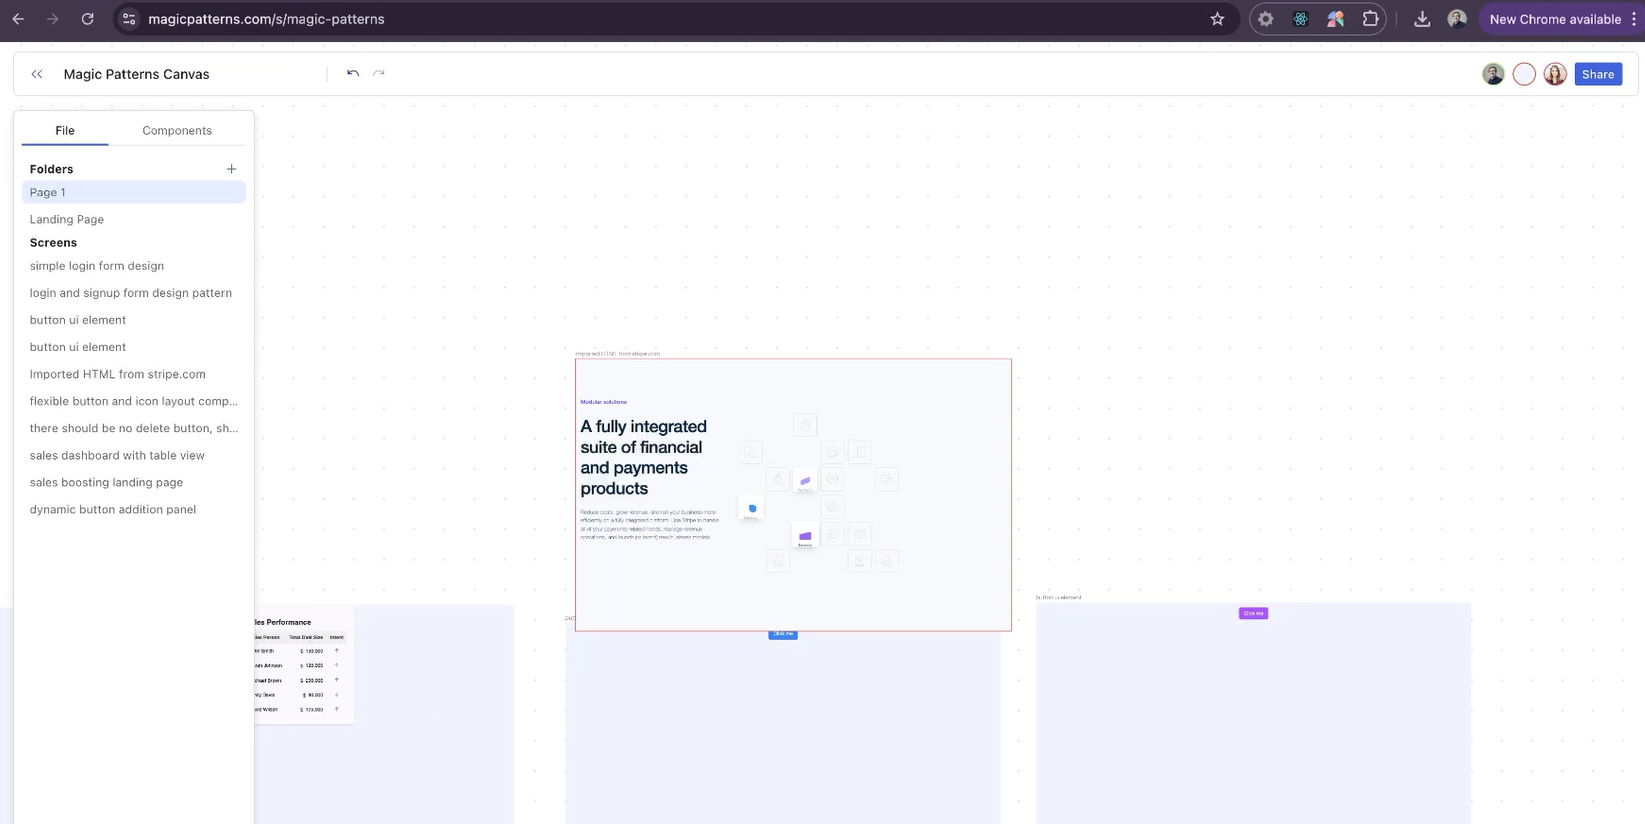The width and height of the screenshot is (1645, 824).
Task: Open Chrome downloads
Action: click(x=1422, y=19)
